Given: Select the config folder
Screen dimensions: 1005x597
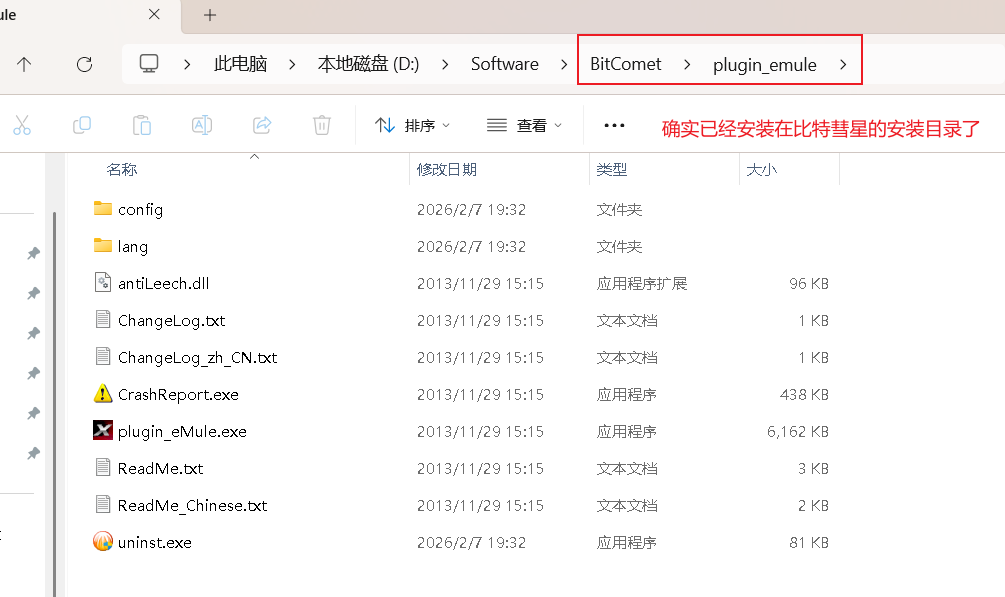Looking at the screenshot, I should pos(140,210).
